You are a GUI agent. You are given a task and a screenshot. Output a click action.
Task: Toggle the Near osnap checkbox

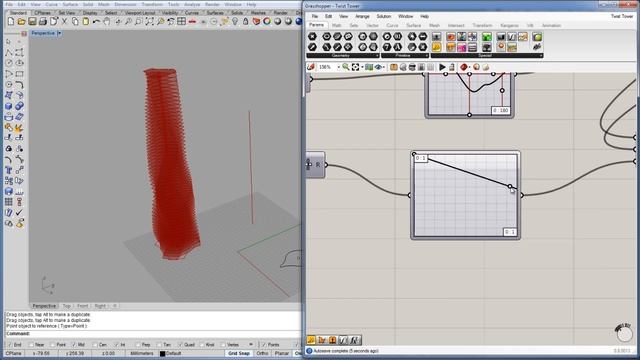pyautogui.click(x=31, y=345)
